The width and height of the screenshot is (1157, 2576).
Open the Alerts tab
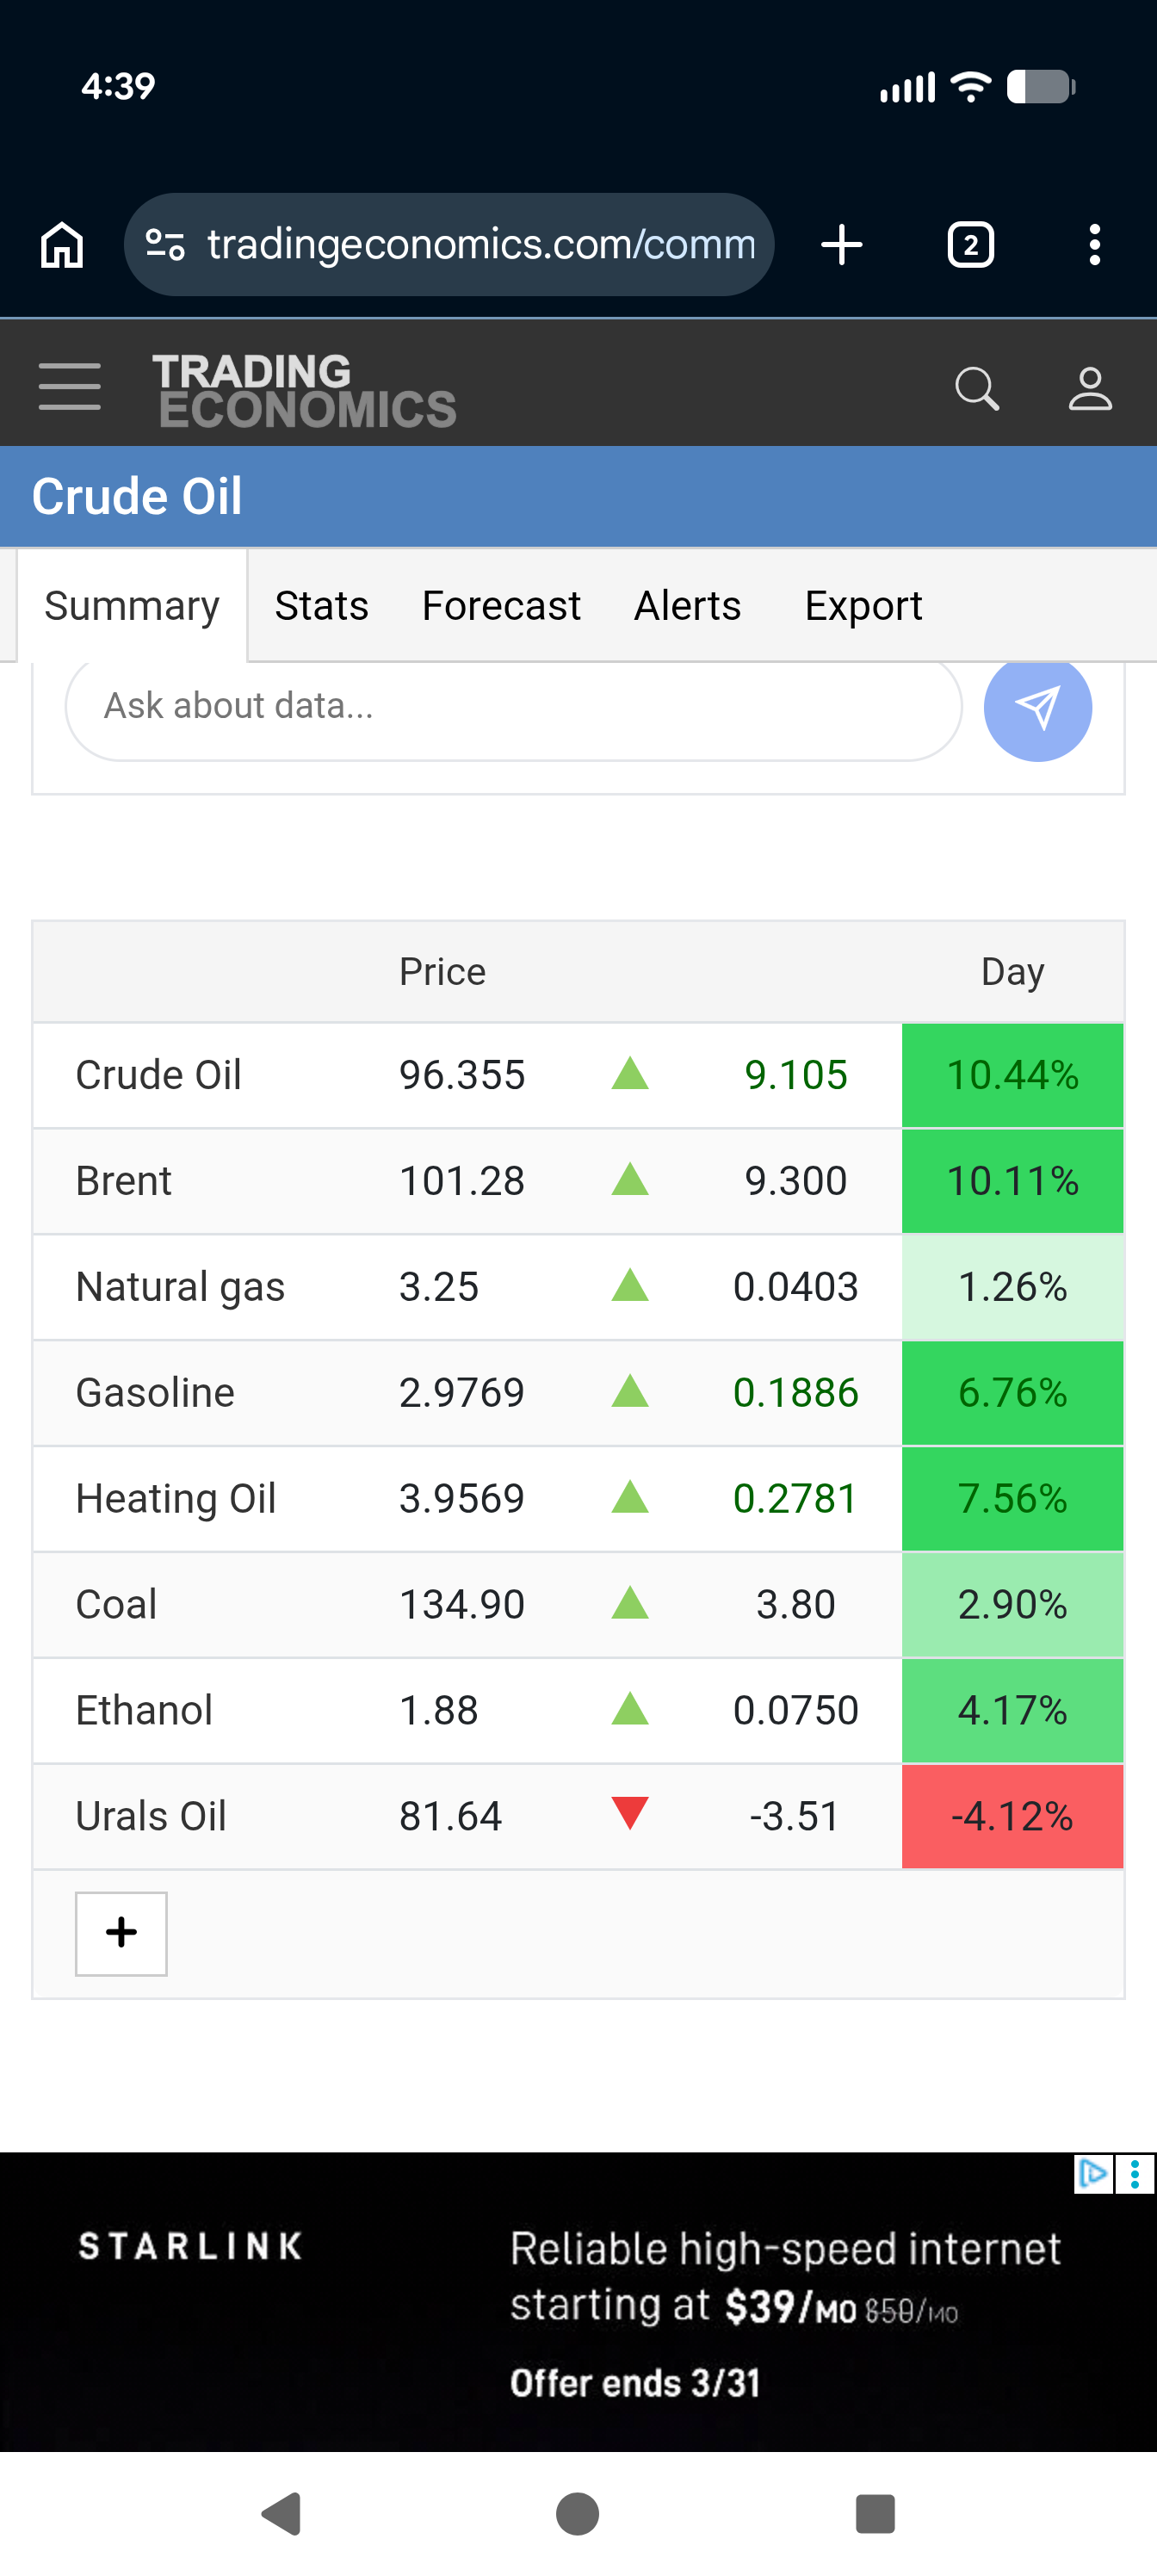(x=687, y=606)
